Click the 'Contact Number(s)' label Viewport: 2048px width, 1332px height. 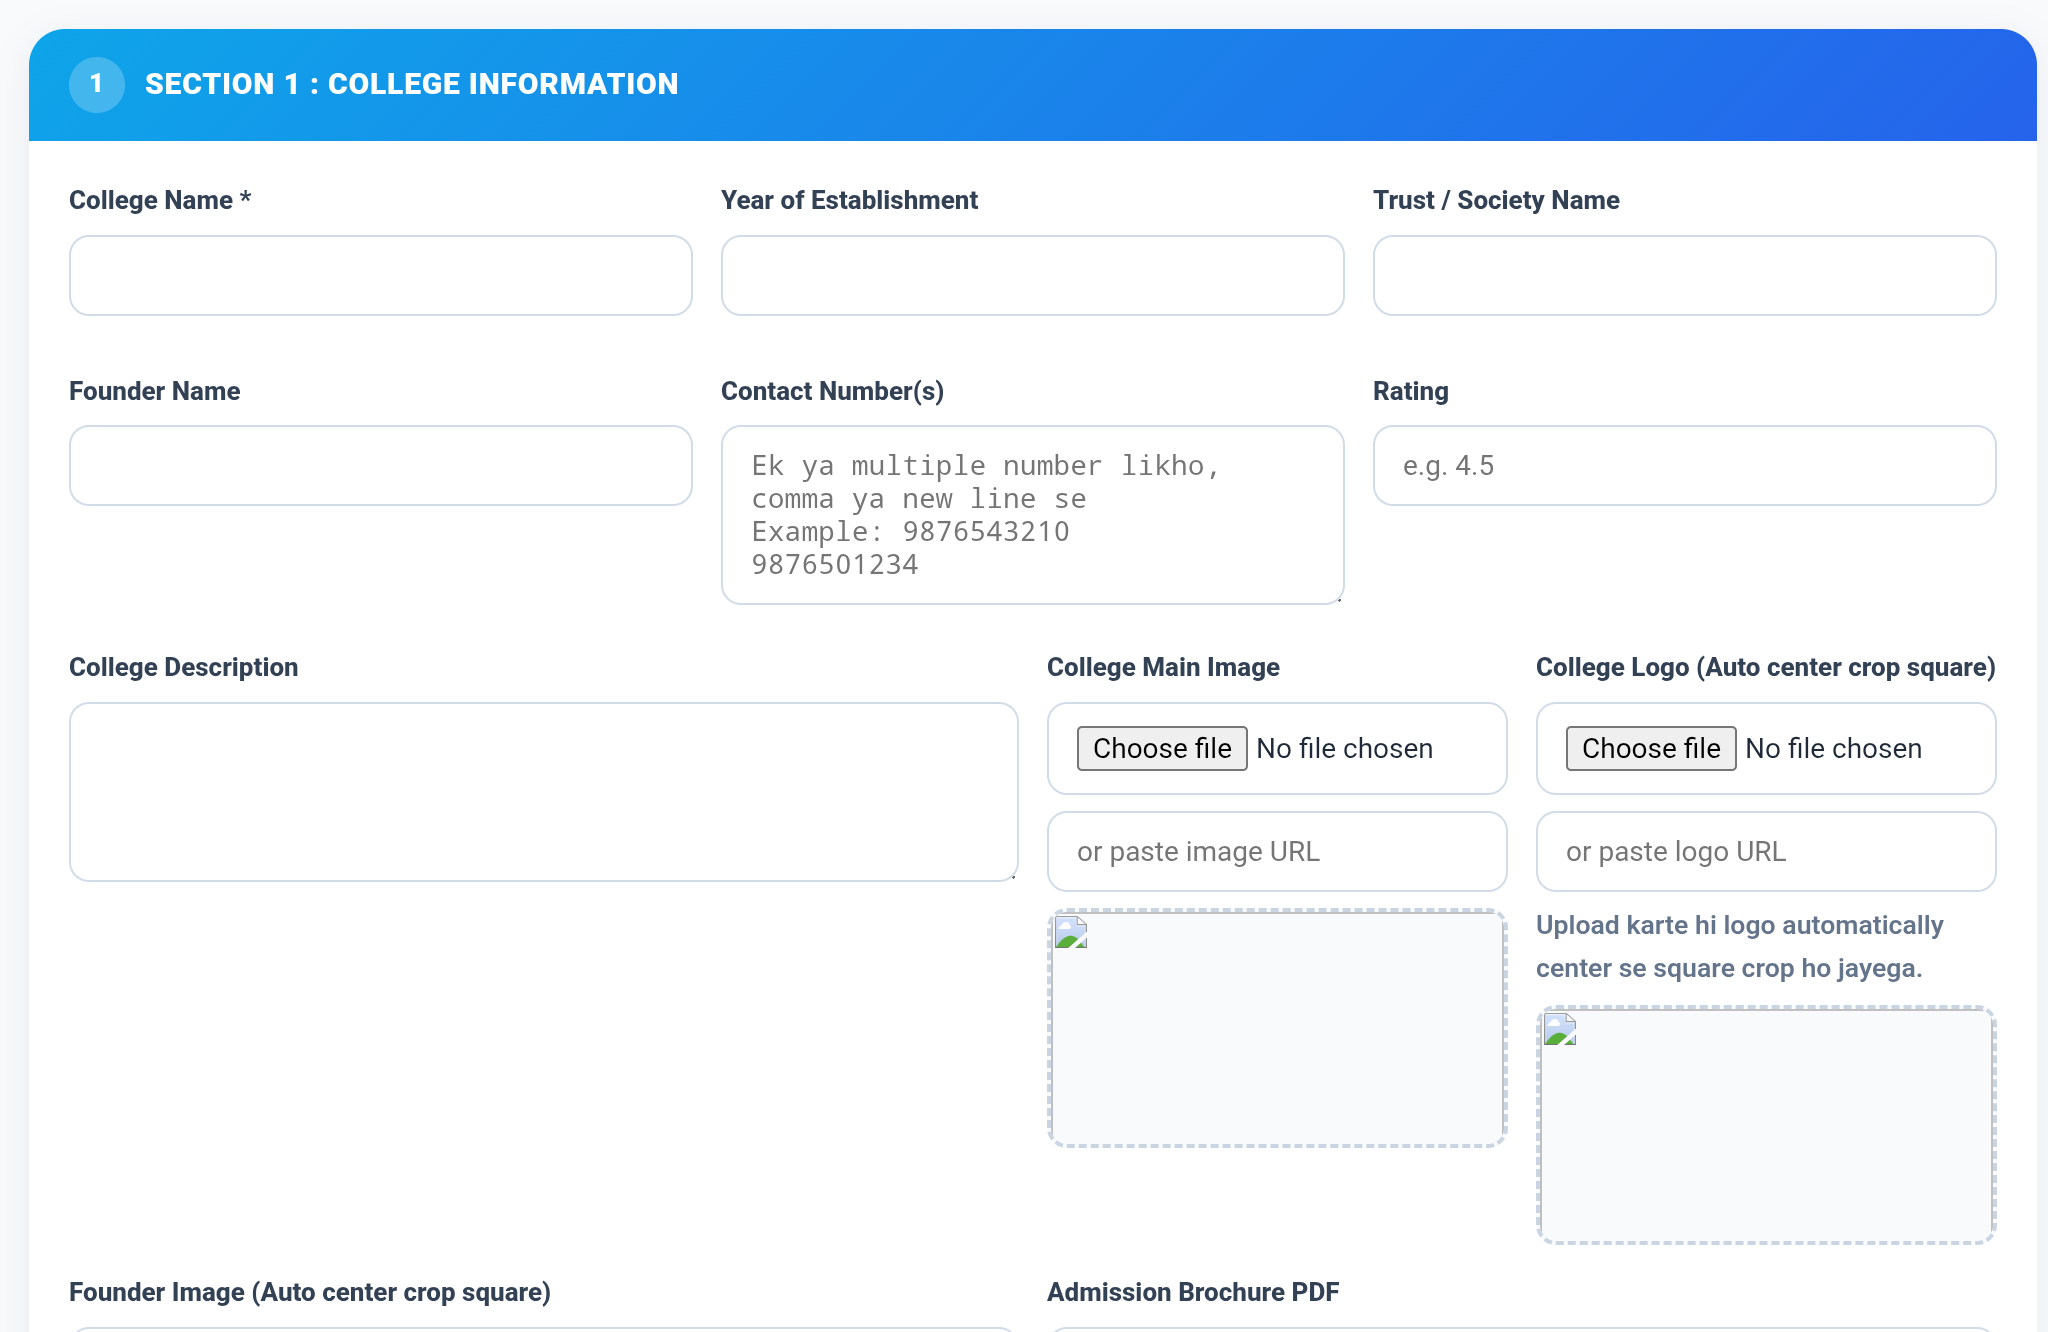(x=832, y=391)
